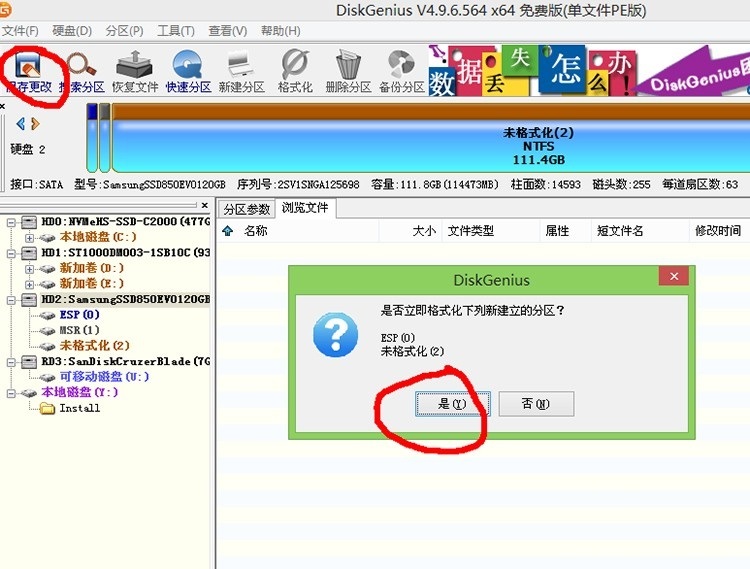Image resolution: width=750 pixels, height=569 pixels.
Task: Click the MSR partition bar in disk map
Action: click(105, 138)
